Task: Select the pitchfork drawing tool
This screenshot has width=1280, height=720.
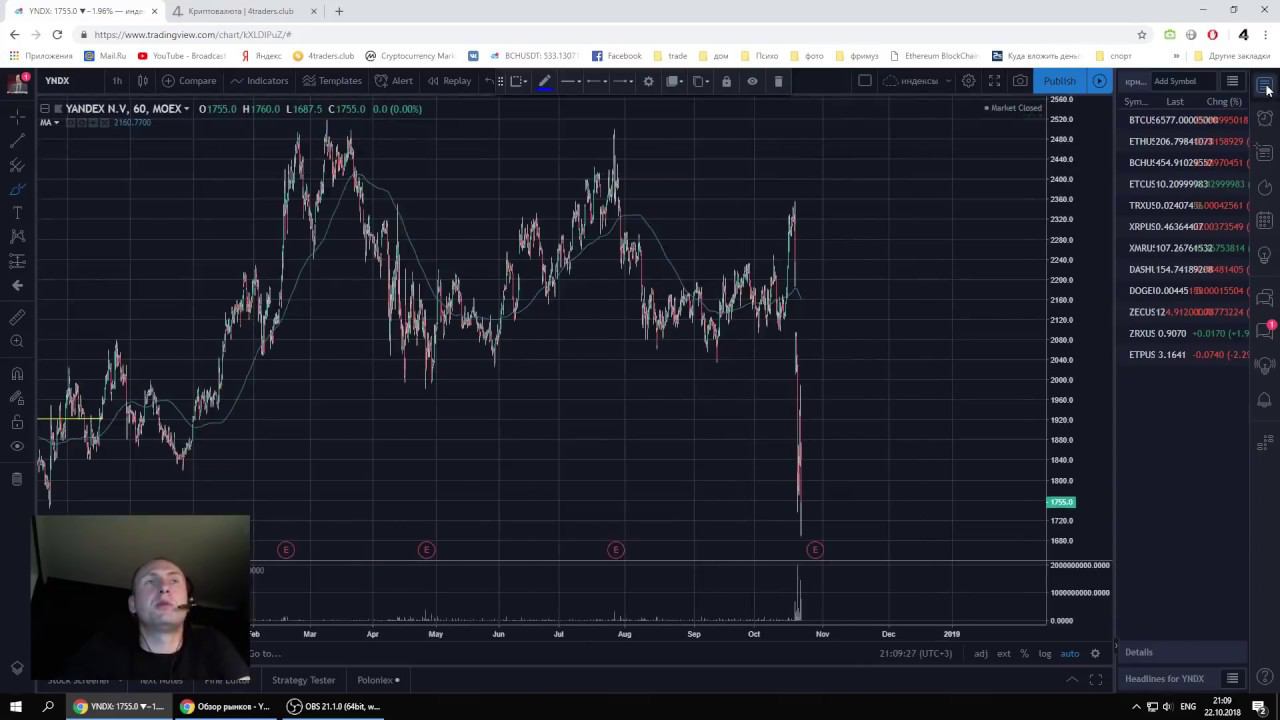Action: pos(17,165)
